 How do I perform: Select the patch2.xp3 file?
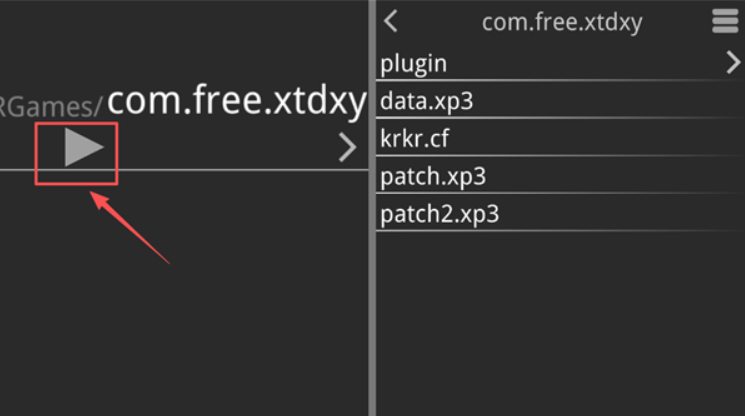(560, 213)
